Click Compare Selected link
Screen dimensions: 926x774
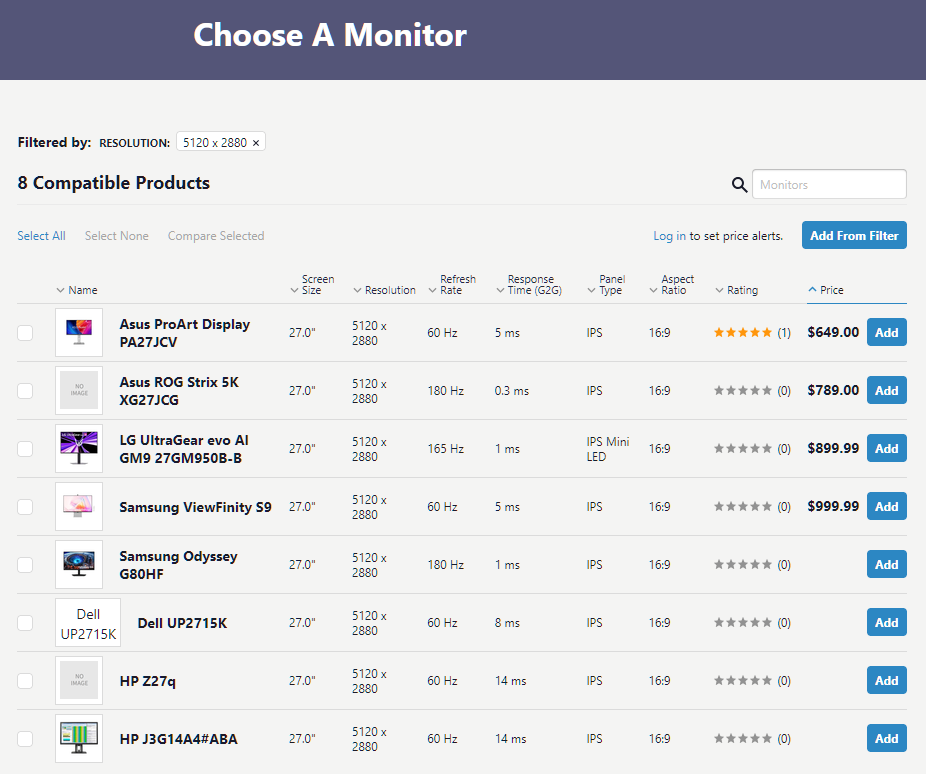click(x=216, y=236)
